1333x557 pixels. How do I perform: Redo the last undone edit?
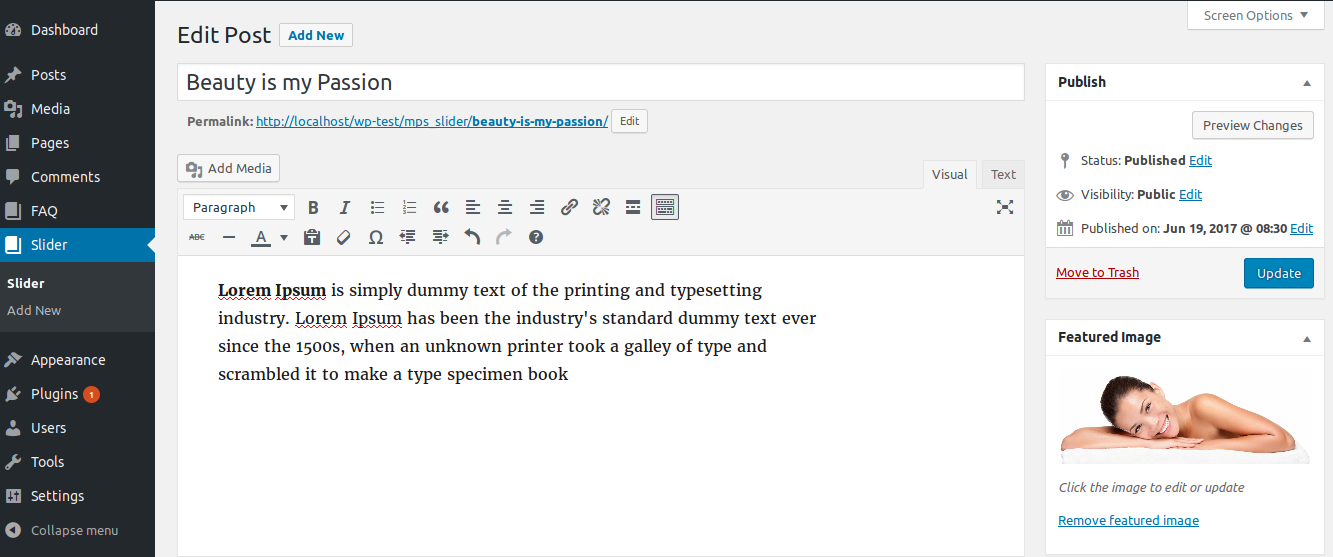tap(504, 237)
